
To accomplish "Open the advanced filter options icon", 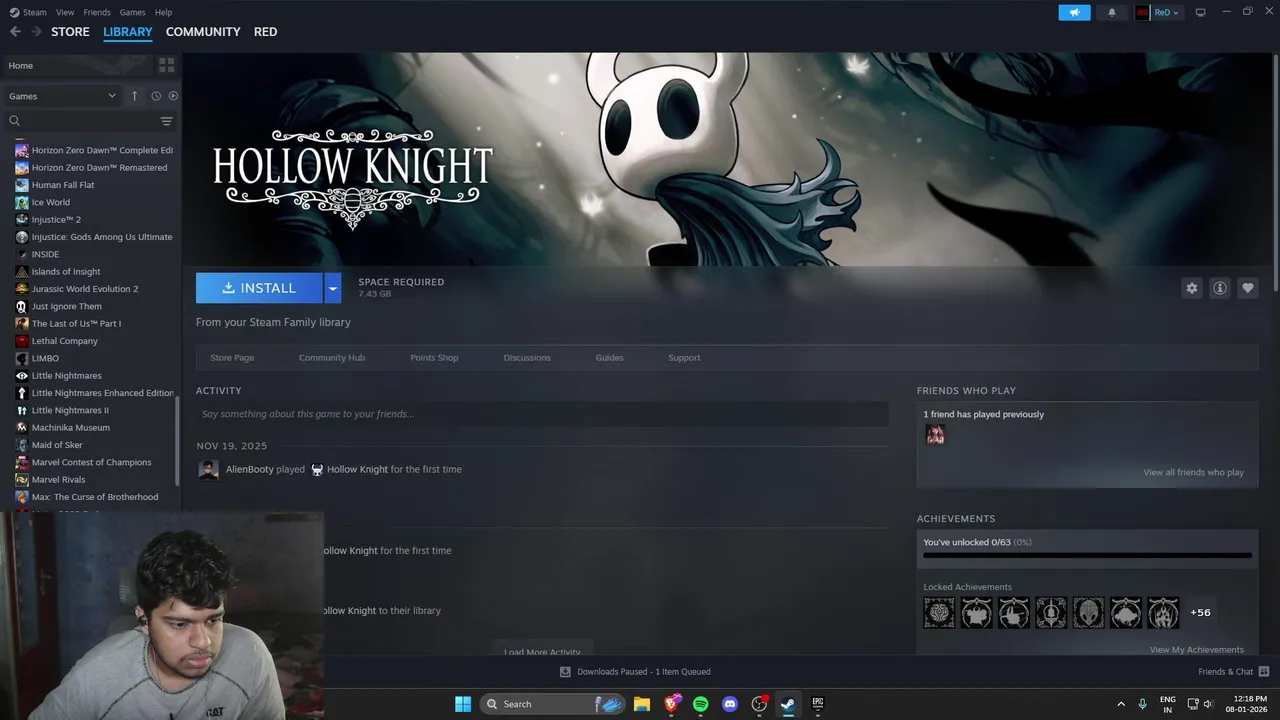I will (166, 121).
